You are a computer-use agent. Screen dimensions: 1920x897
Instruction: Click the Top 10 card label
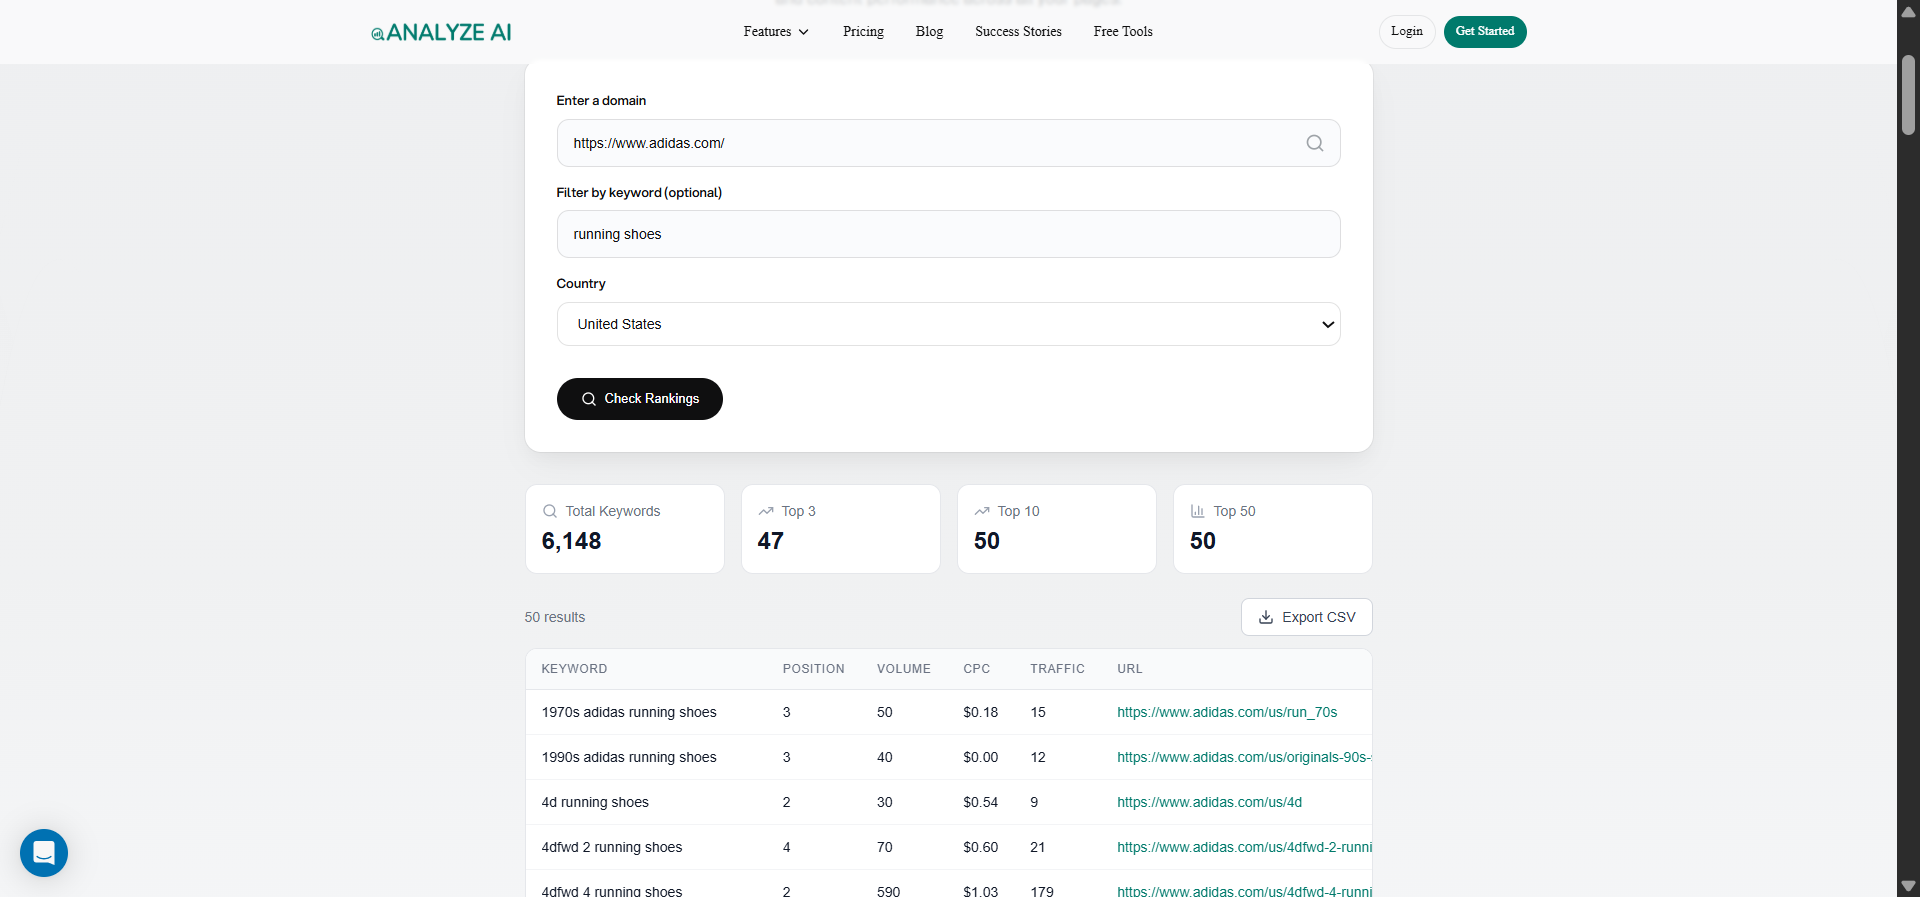pos(1018,511)
